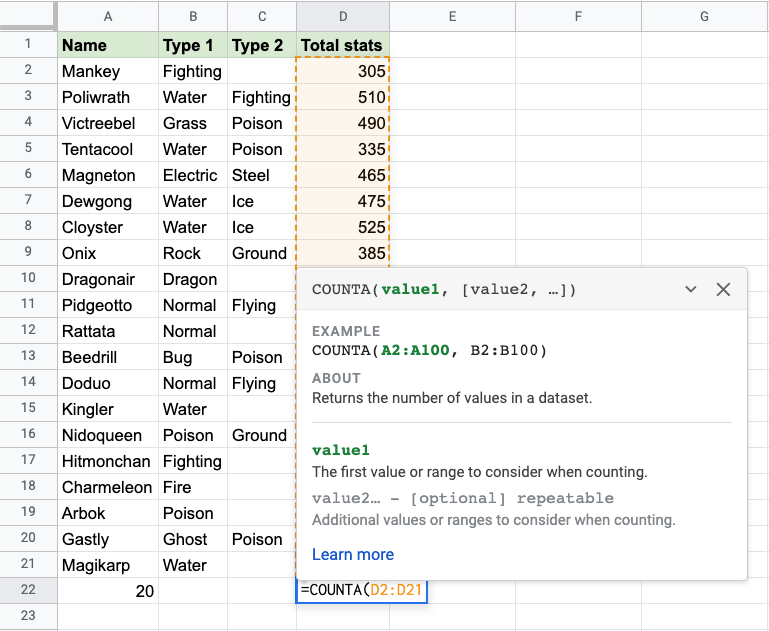Click the cell containing Mankey

(107, 71)
